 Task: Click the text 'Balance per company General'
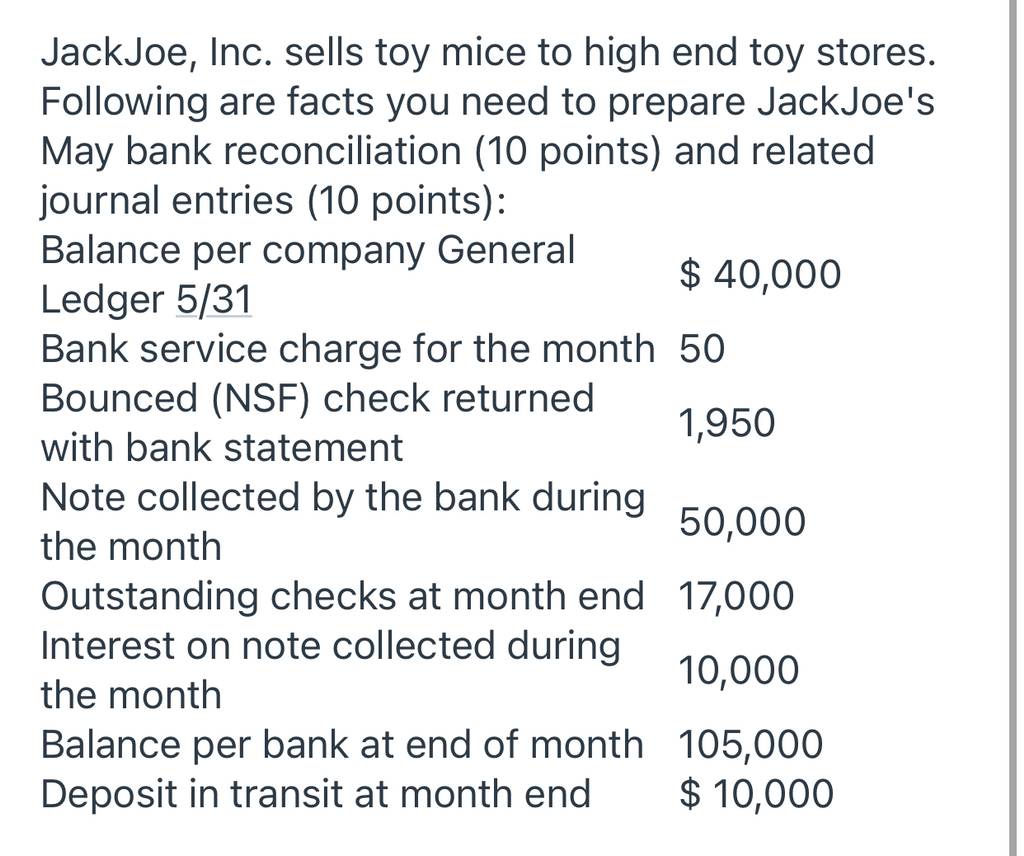click(308, 251)
